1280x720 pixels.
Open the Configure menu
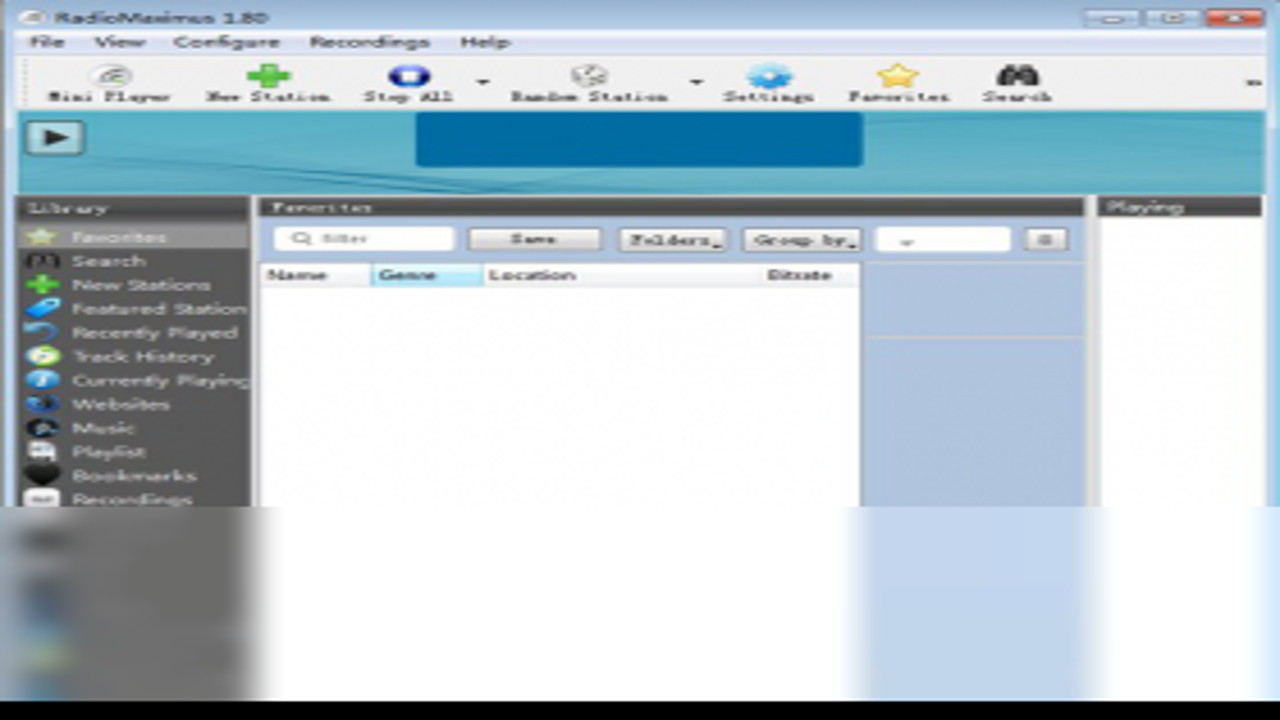pyautogui.click(x=226, y=42)
